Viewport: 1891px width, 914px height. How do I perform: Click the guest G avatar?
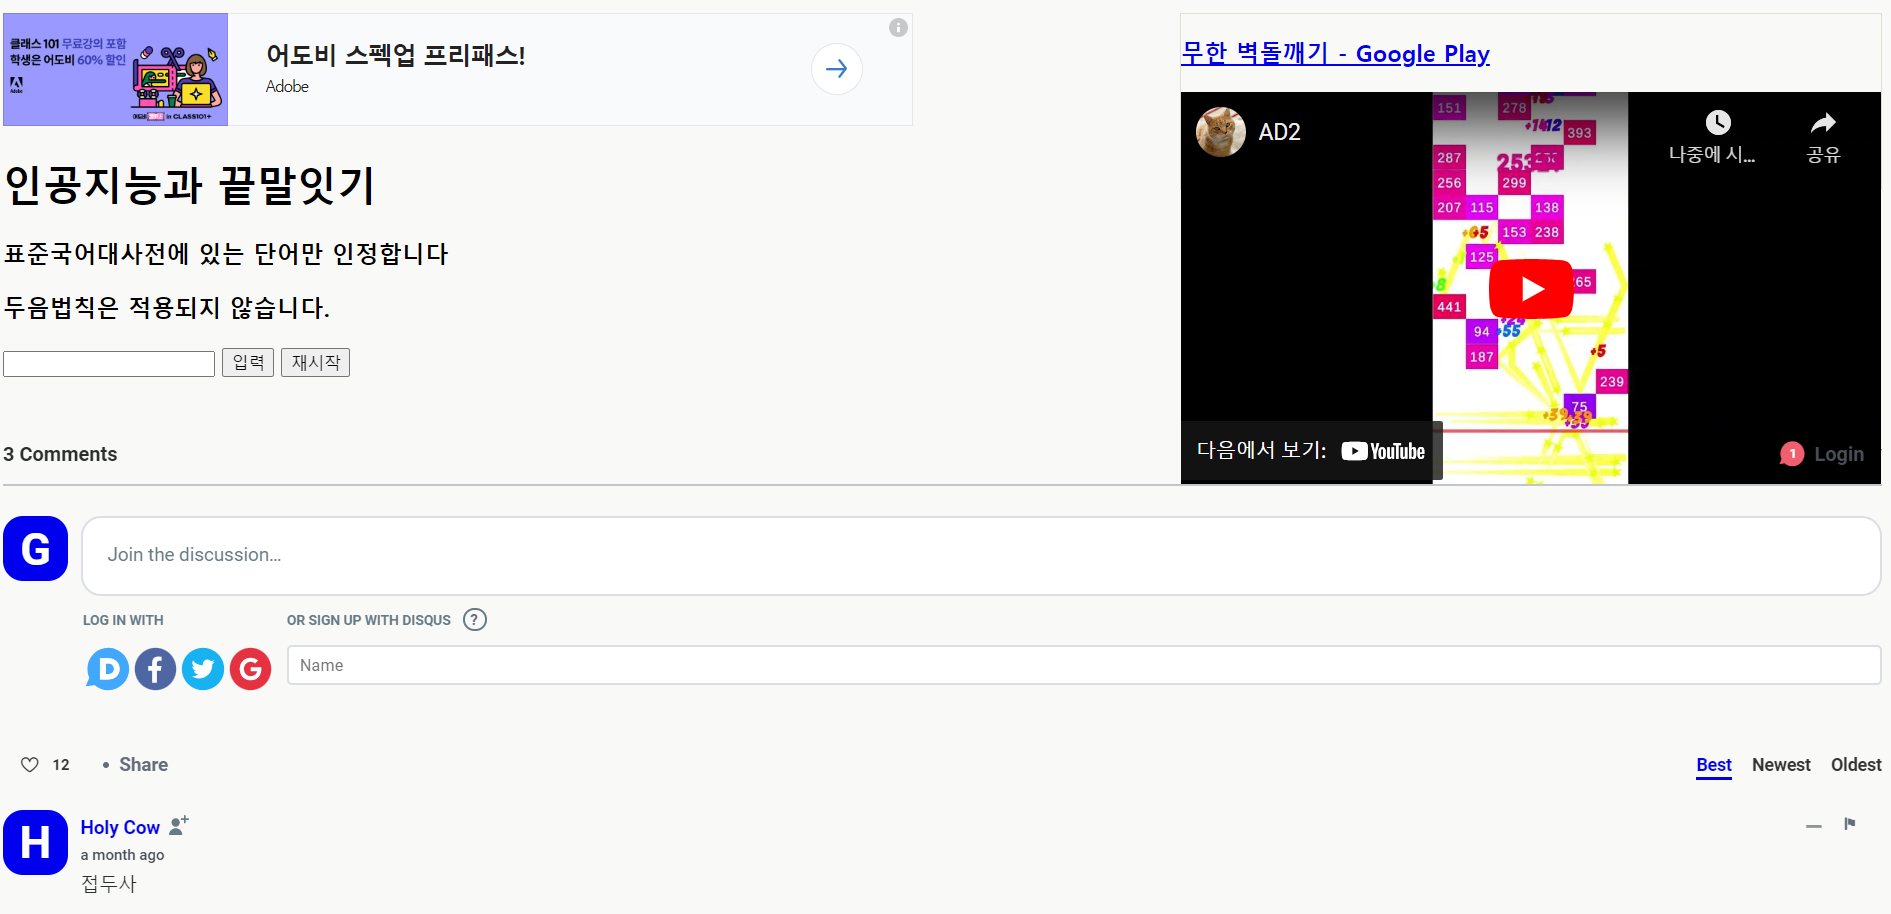pos(35,549)
